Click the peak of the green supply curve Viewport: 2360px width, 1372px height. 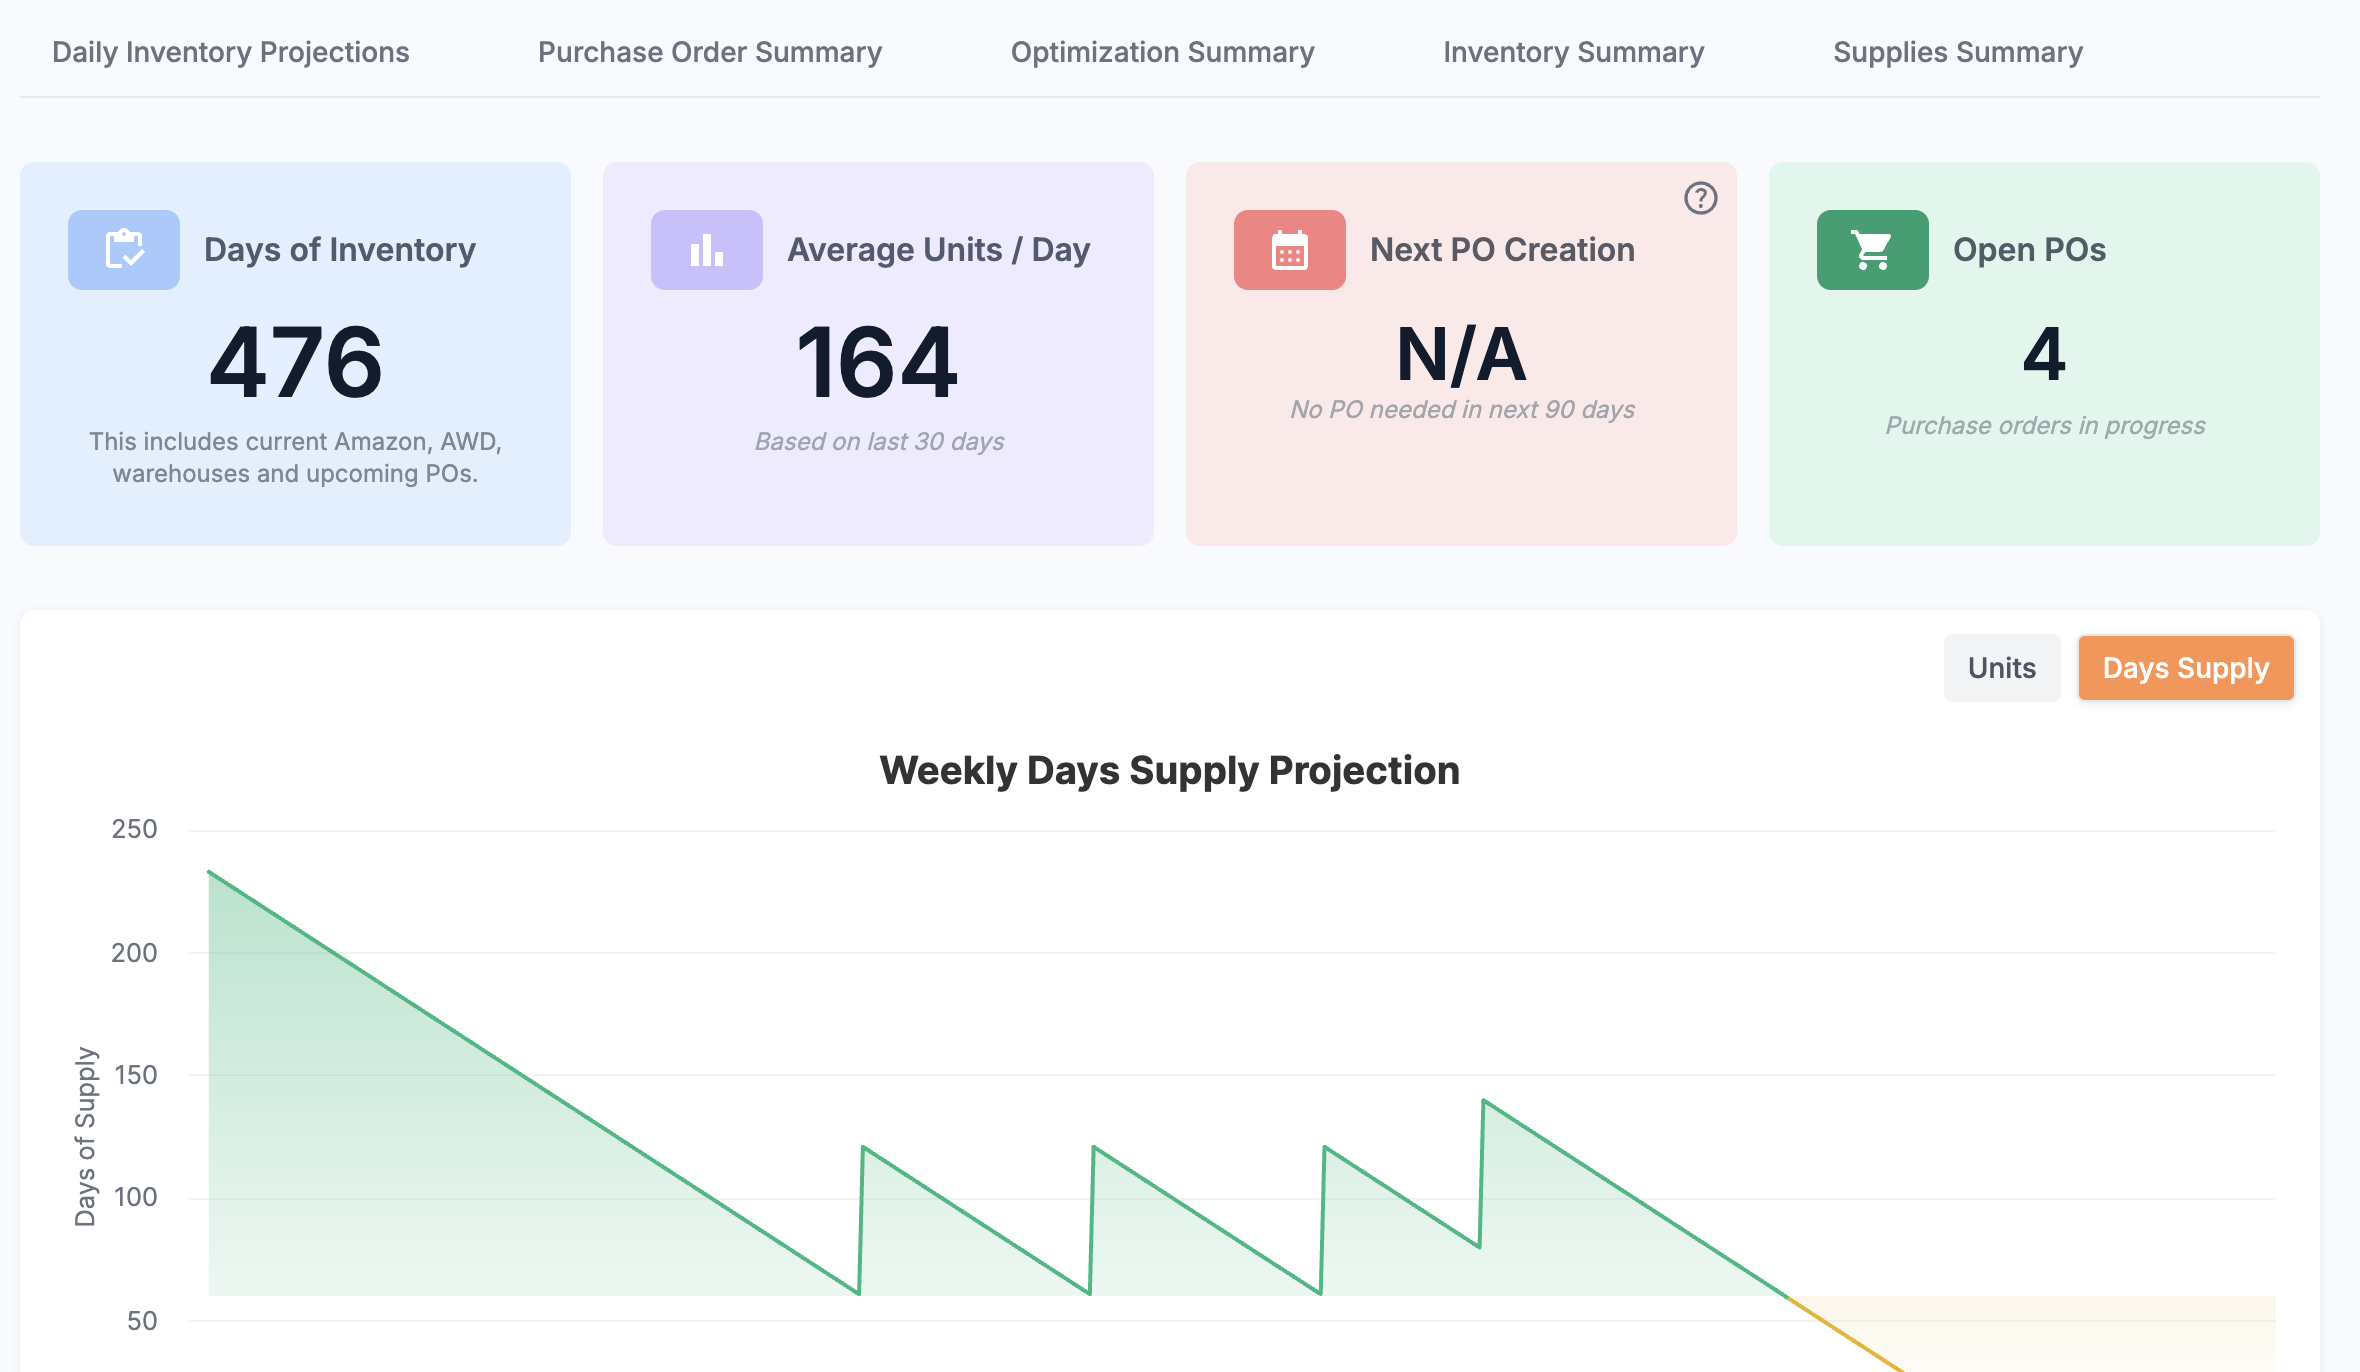[x=209, y=872]
